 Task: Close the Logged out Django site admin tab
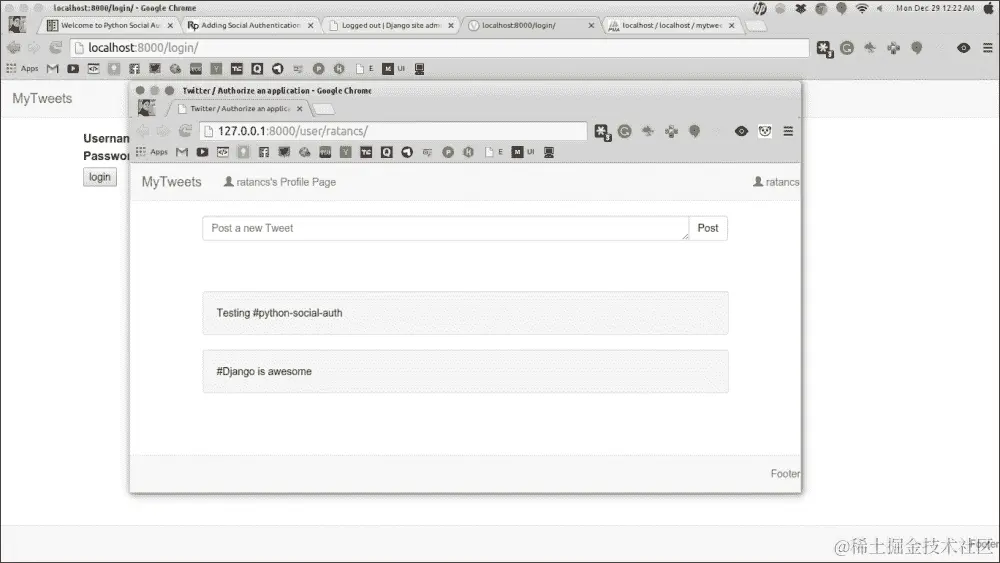(451, 26)
